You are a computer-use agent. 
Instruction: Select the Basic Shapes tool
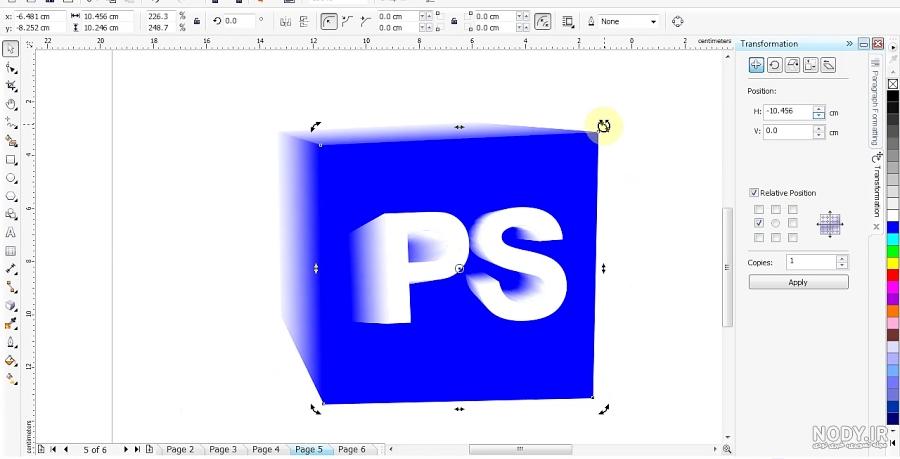[x=10, y=215]
